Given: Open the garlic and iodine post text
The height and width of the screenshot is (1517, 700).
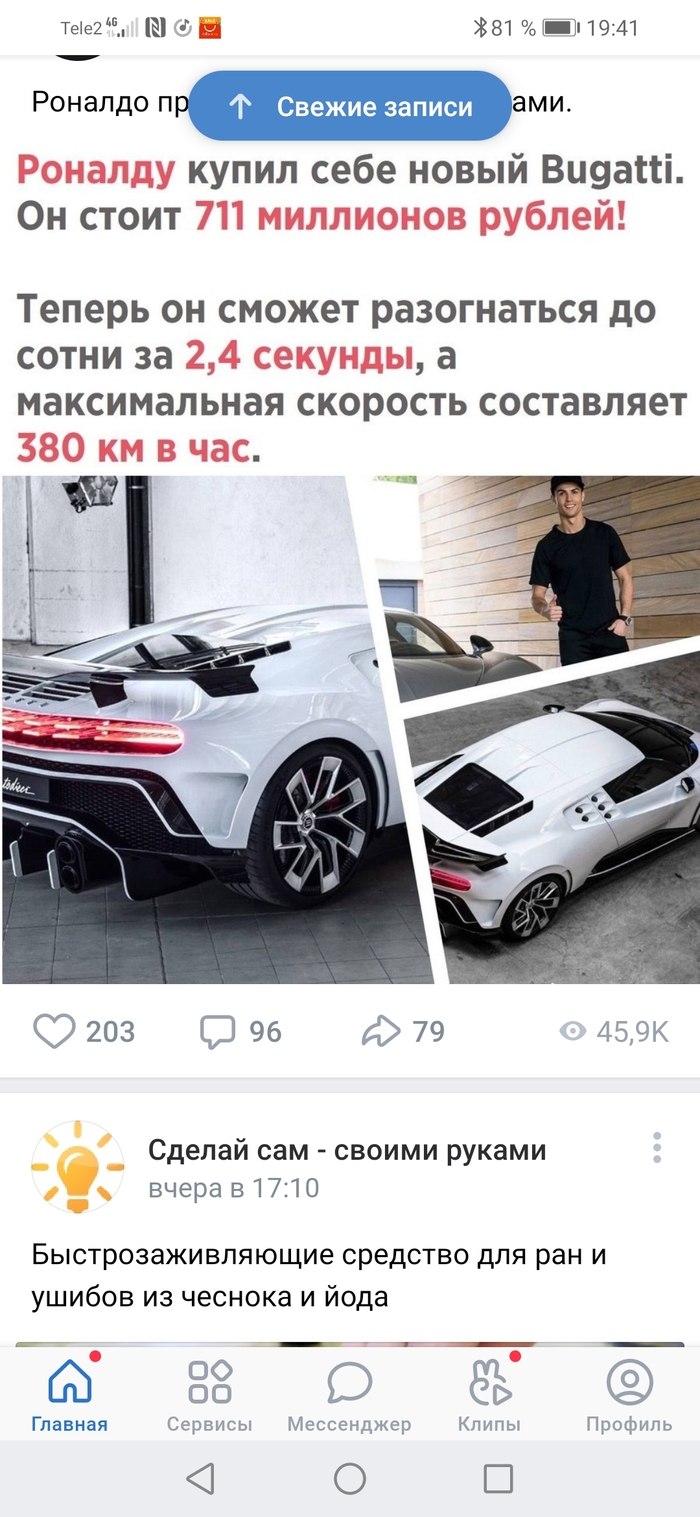Looking at the screenshot, I should click(319, 1275).
